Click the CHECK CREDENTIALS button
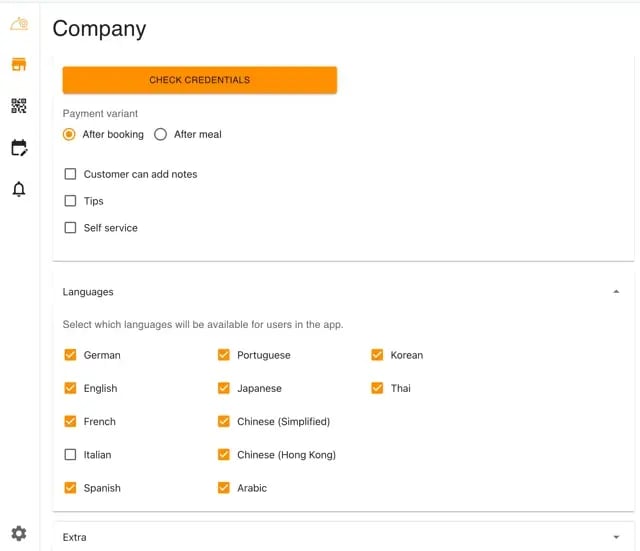This screenshot has height=551, width=640. [199, 80]
